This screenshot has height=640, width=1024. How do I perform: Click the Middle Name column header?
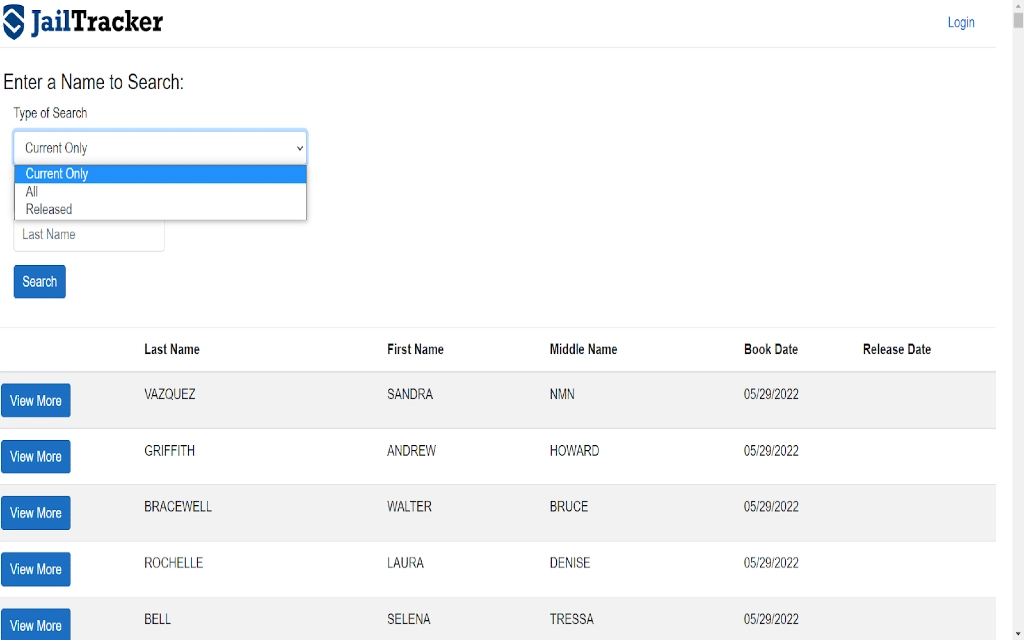583,349
